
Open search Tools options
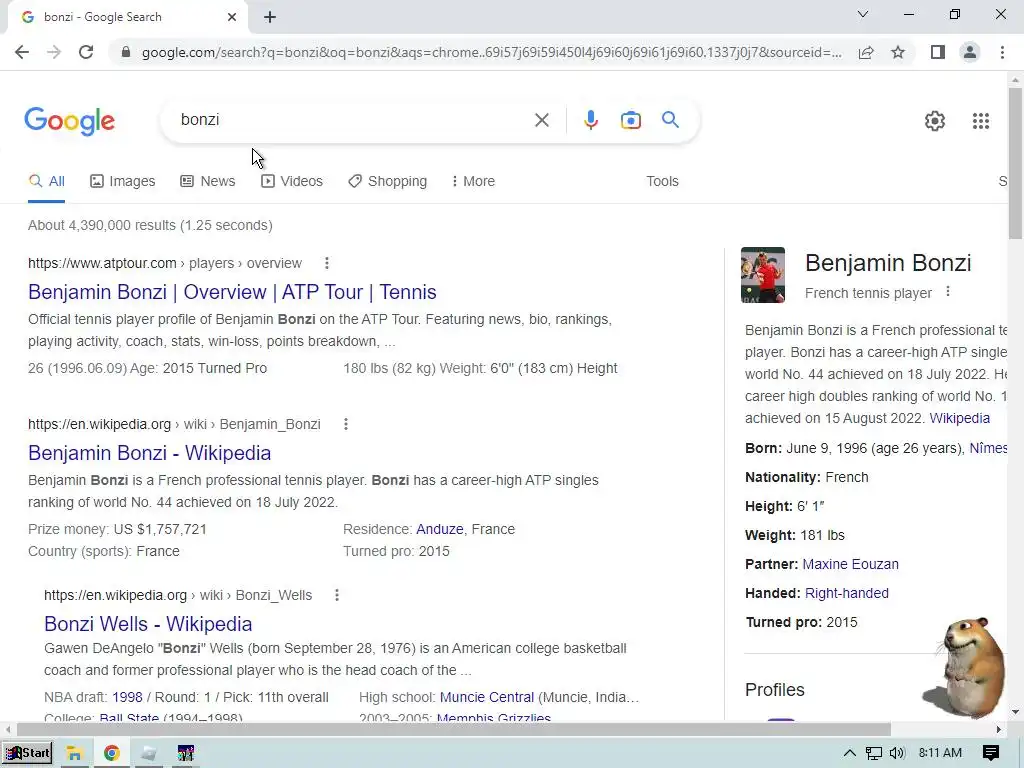pos(662,182)
